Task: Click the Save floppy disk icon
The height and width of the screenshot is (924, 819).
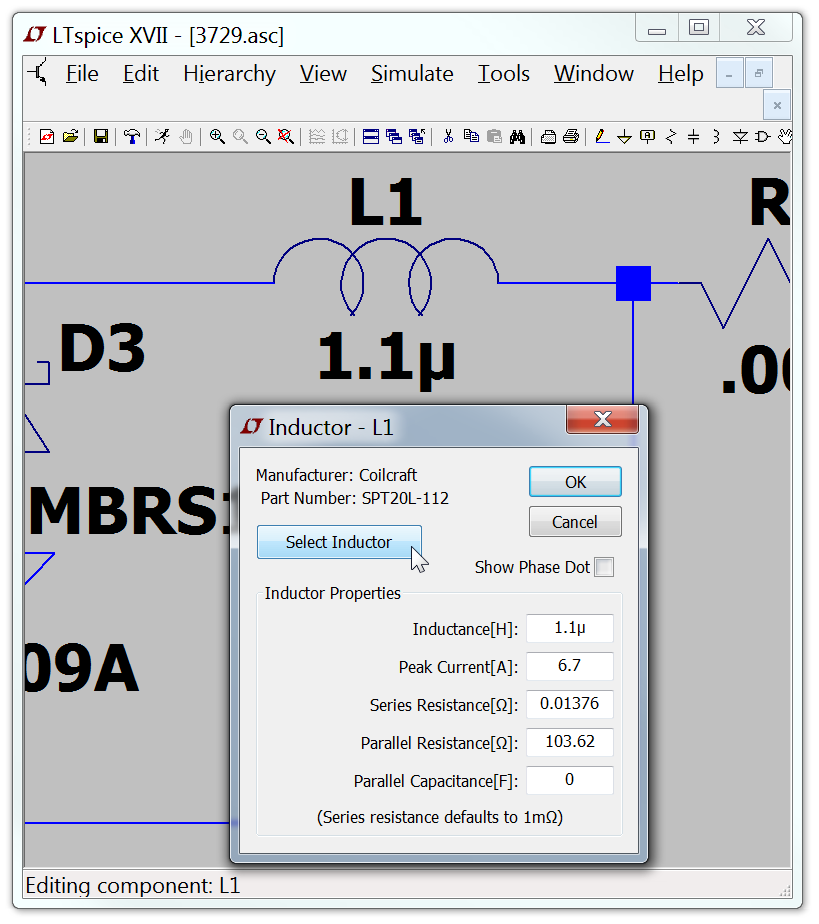Action: point(101,137)
